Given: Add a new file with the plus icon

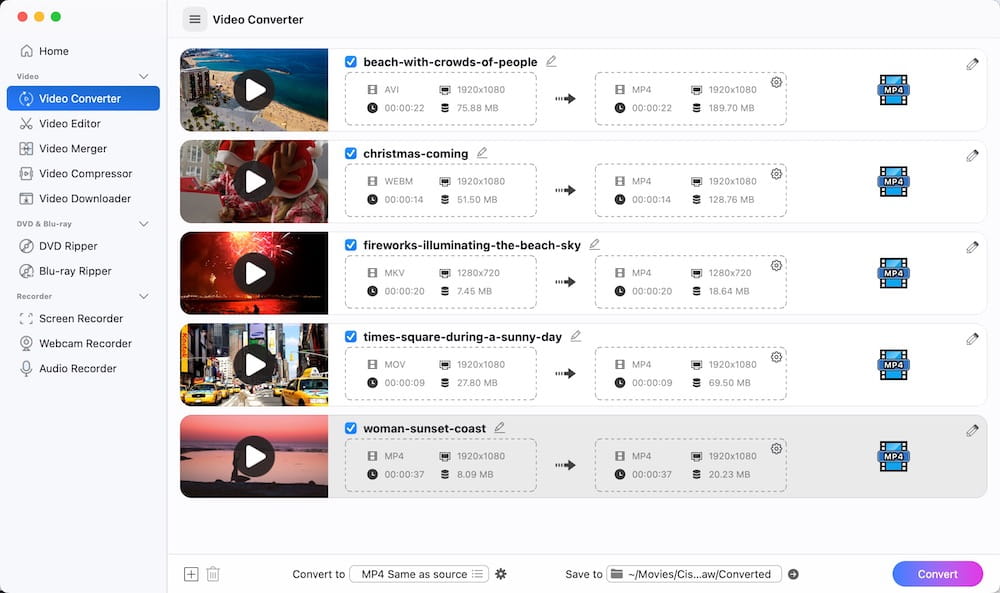Looking at the screenshot, I should [x=191, y=574].
